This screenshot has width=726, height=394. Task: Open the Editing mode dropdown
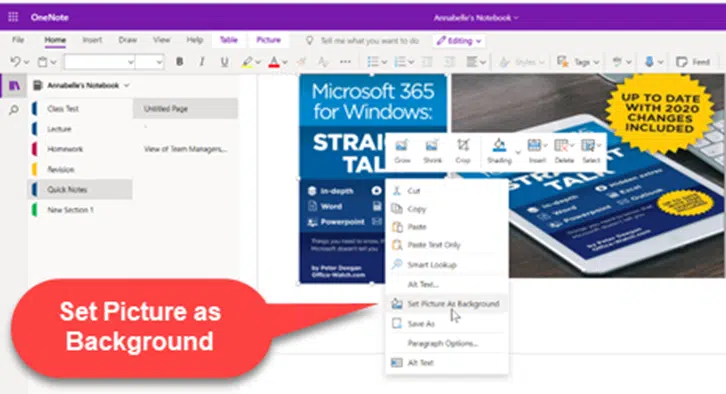click(x=459, y=41)
